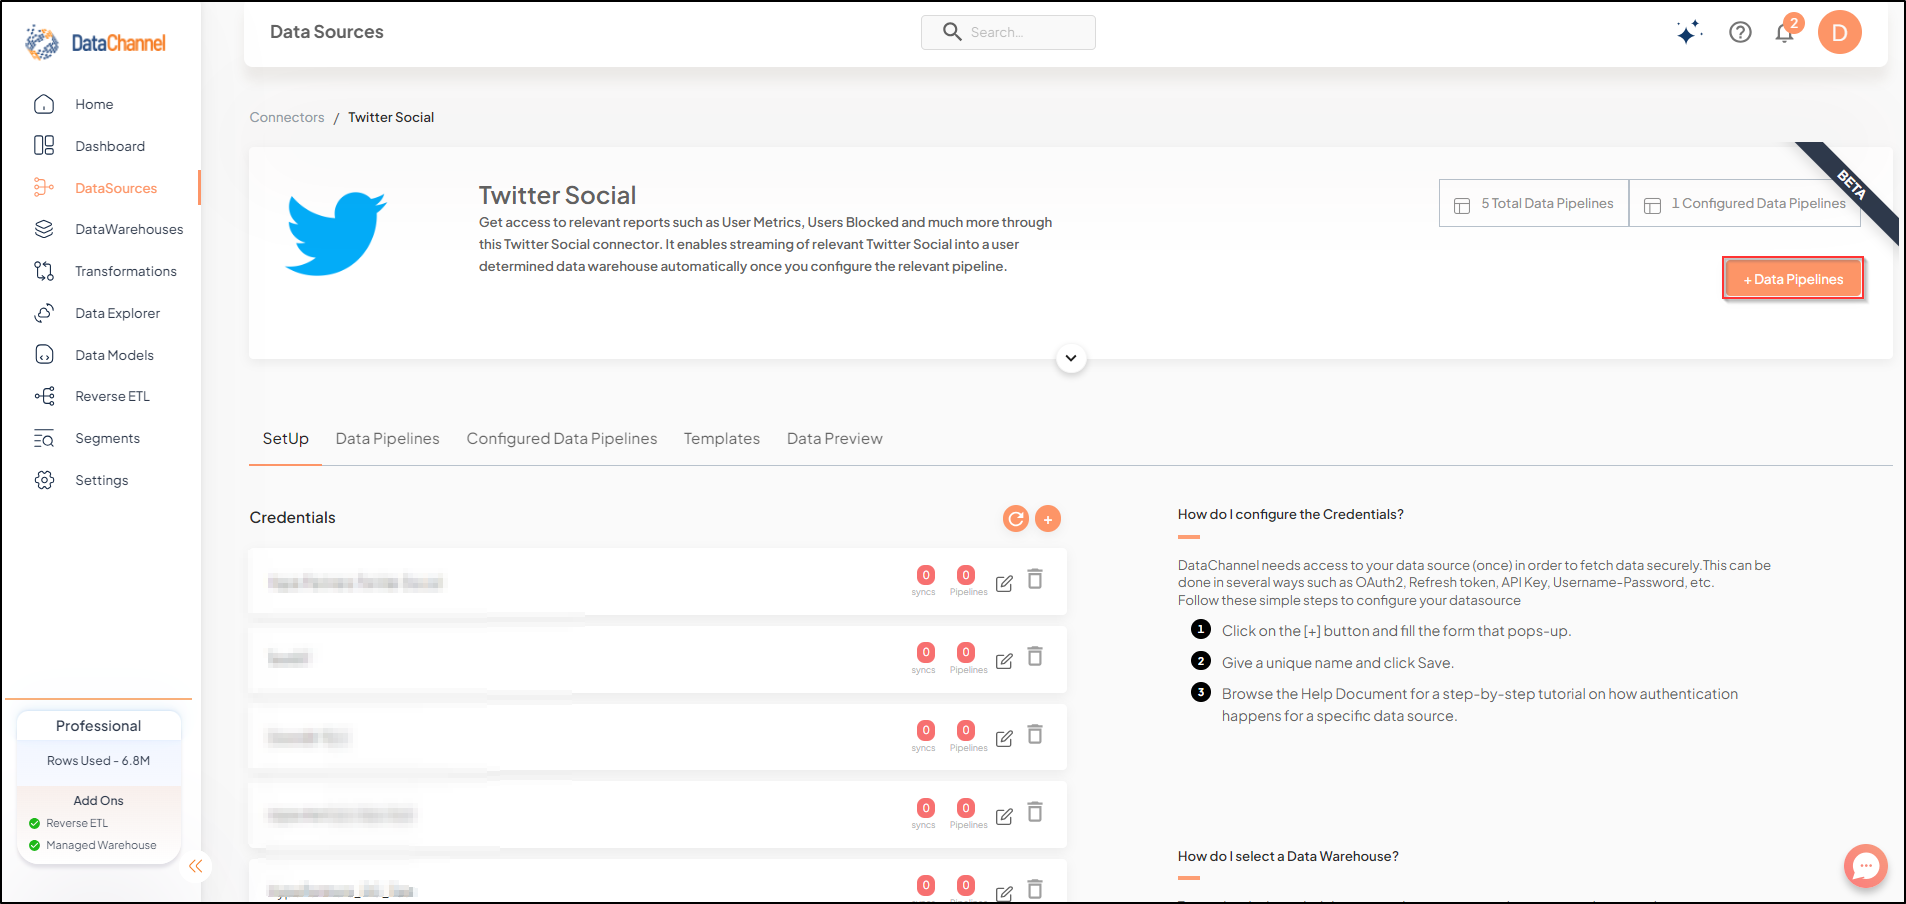Edit the first credential row
This screenshot has width=1906, height=904.
point(1004,583)
